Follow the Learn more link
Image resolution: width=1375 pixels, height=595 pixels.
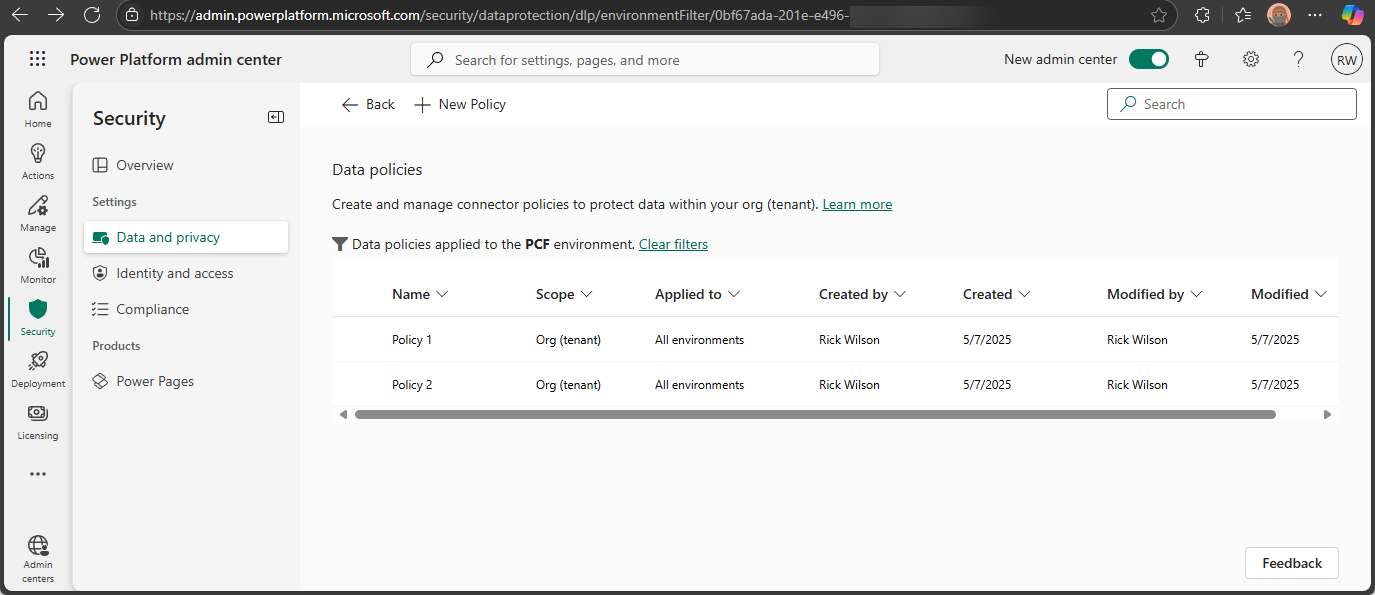point(857,204)
